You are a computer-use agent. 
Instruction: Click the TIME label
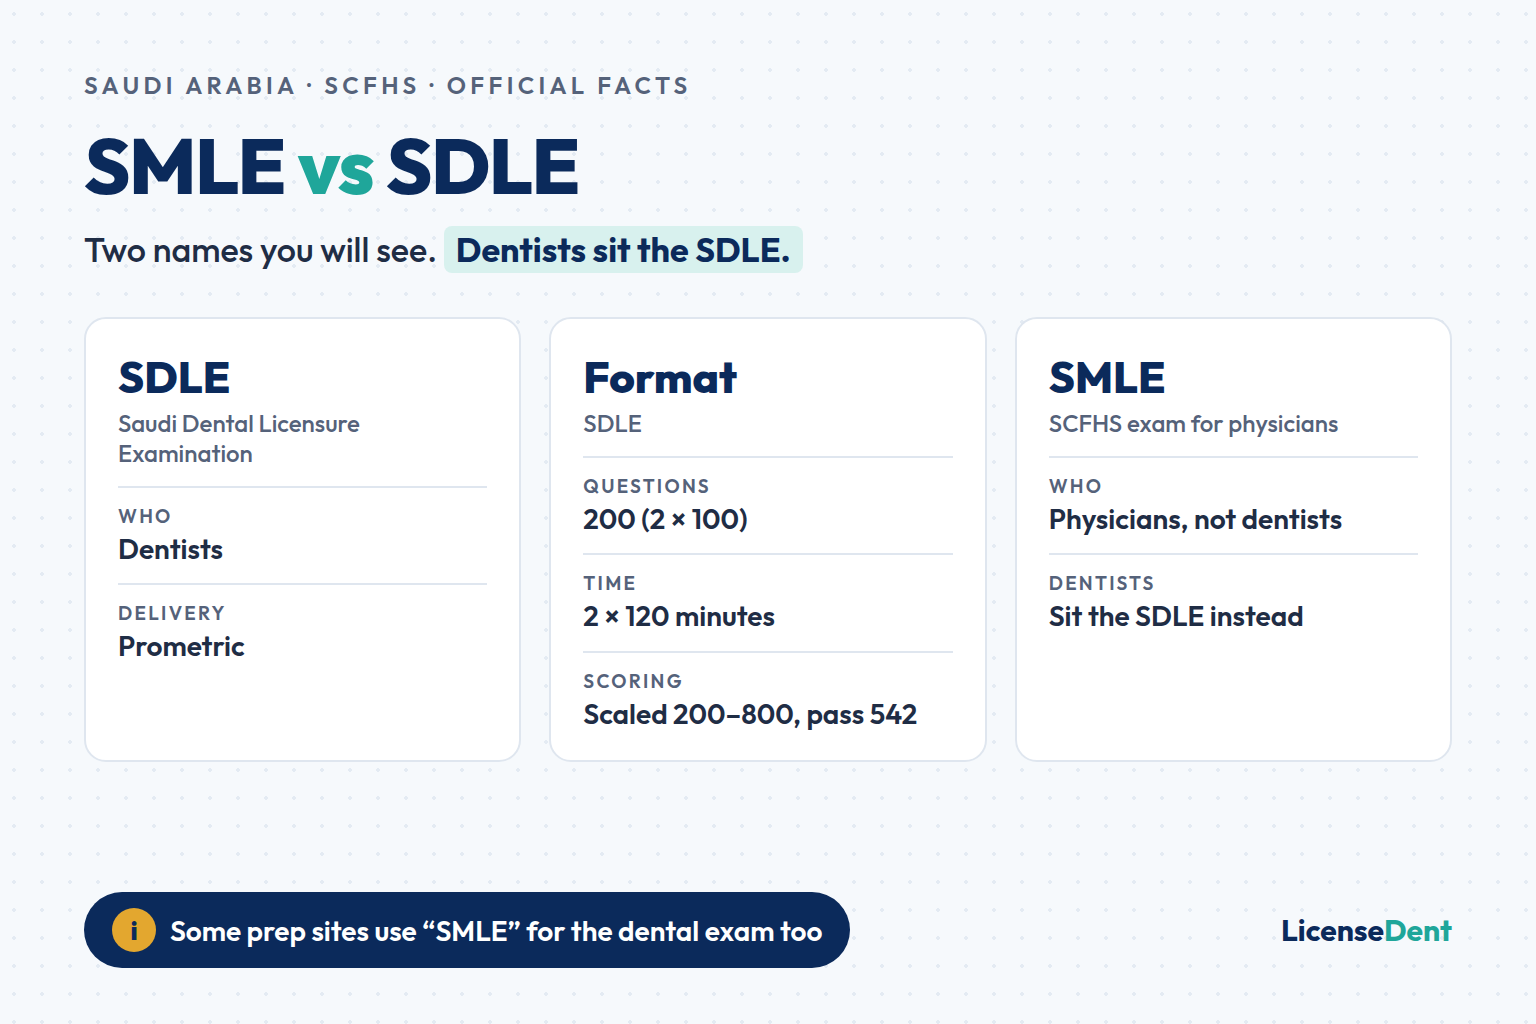[610, 583]
